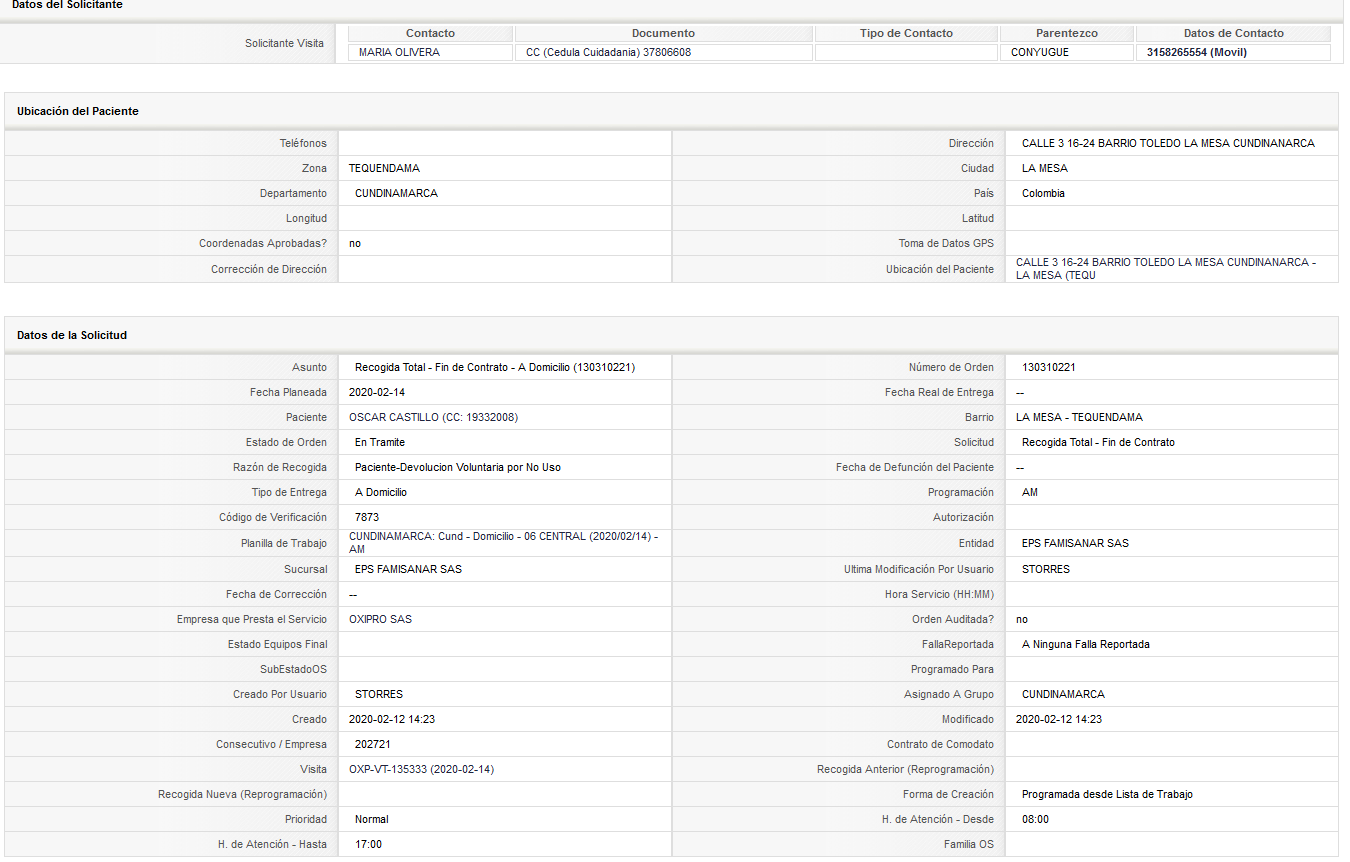The width and height of the screenshot is (1350, 862).
Task: Click the Tipo de Contacto column header
Action: 906,33
